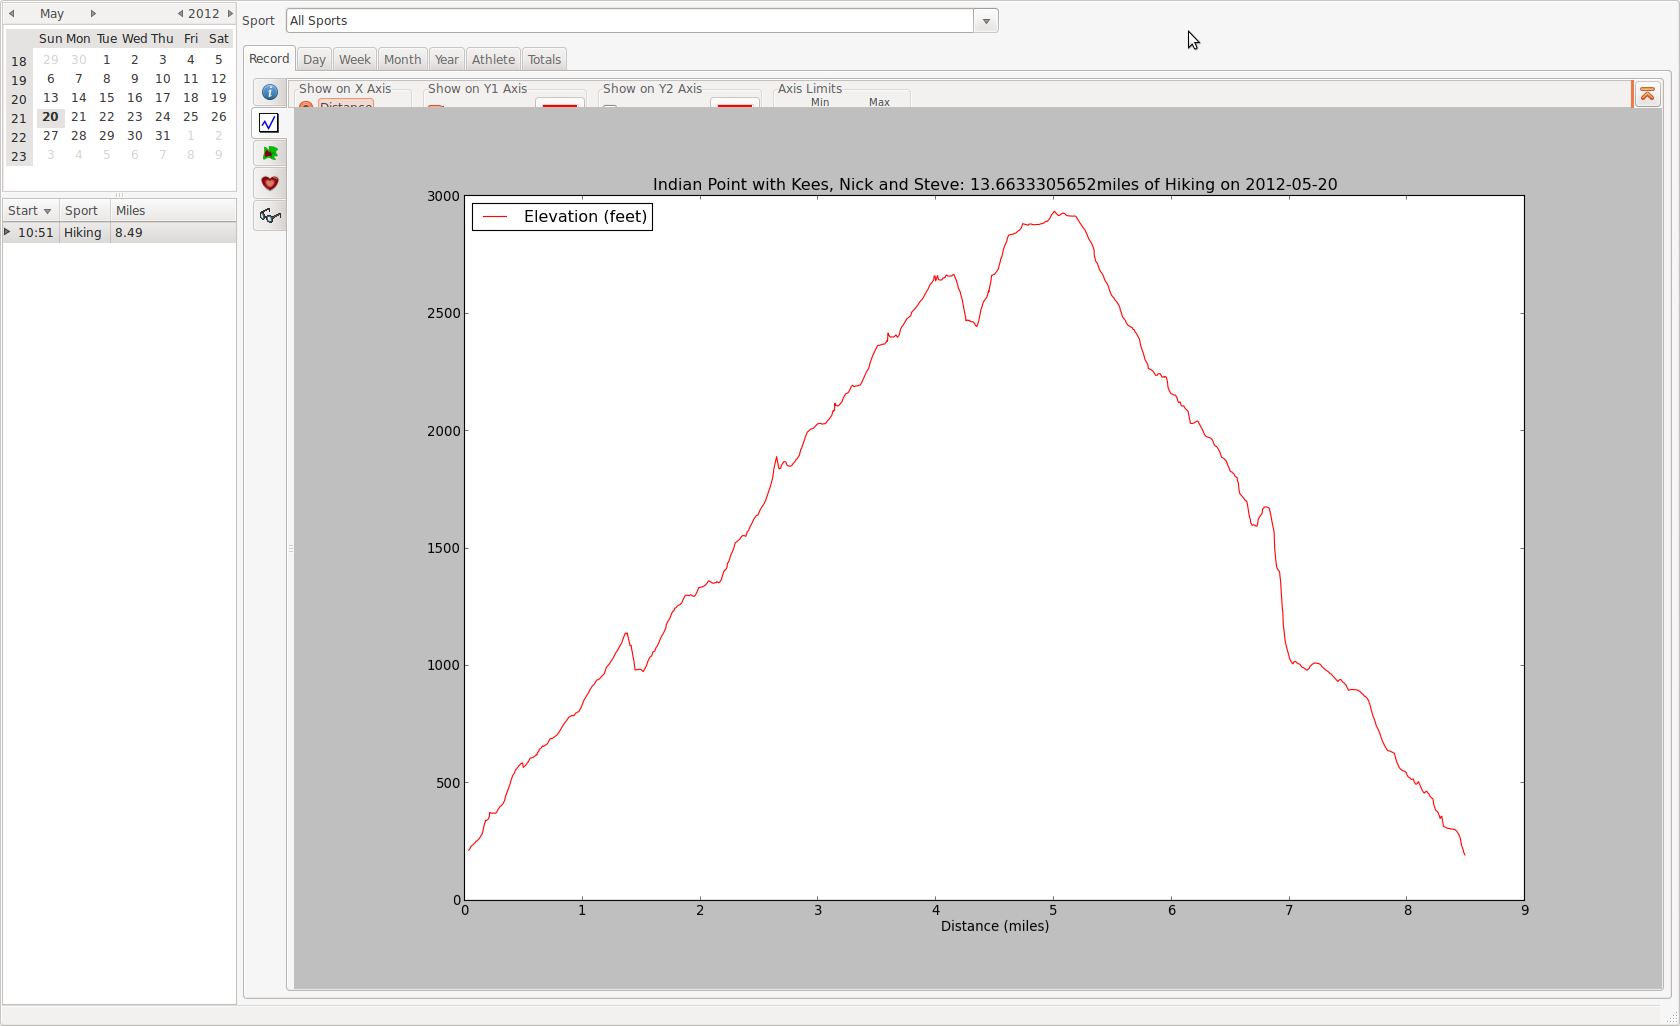
Task: Go back to previous year 2011
Action: [x=180, y=14]
